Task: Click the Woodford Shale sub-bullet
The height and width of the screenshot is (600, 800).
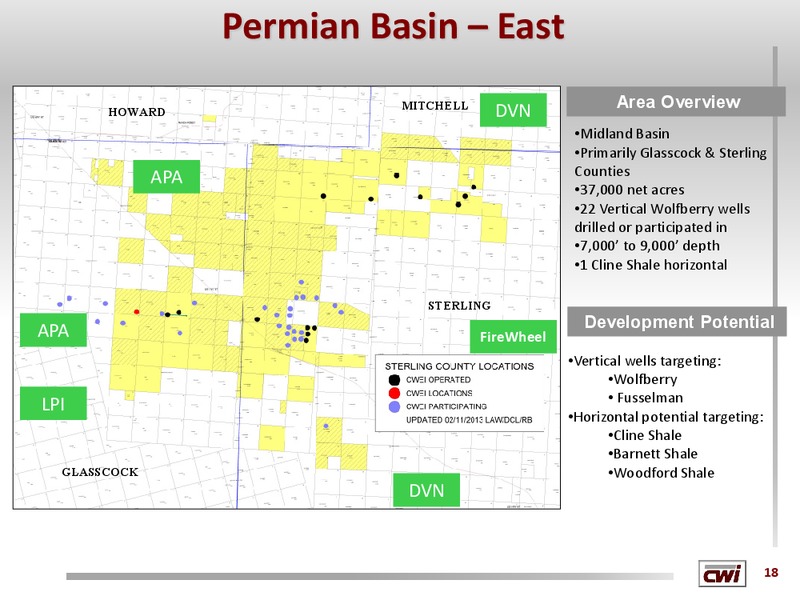Action: [x=661, y=472]
